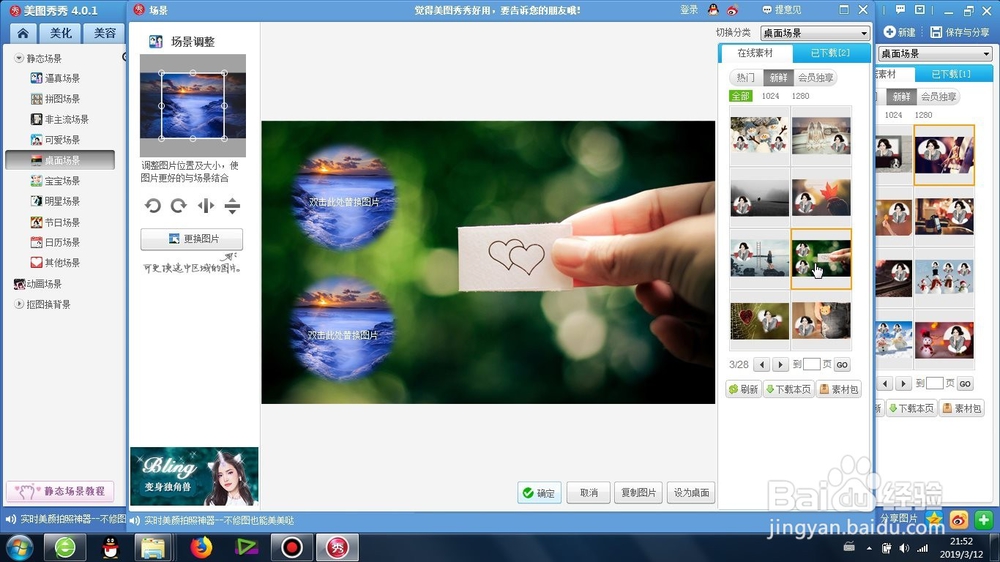Rotate image clockwise icon
Screen dimensions: 1000x562
(179, 205)
